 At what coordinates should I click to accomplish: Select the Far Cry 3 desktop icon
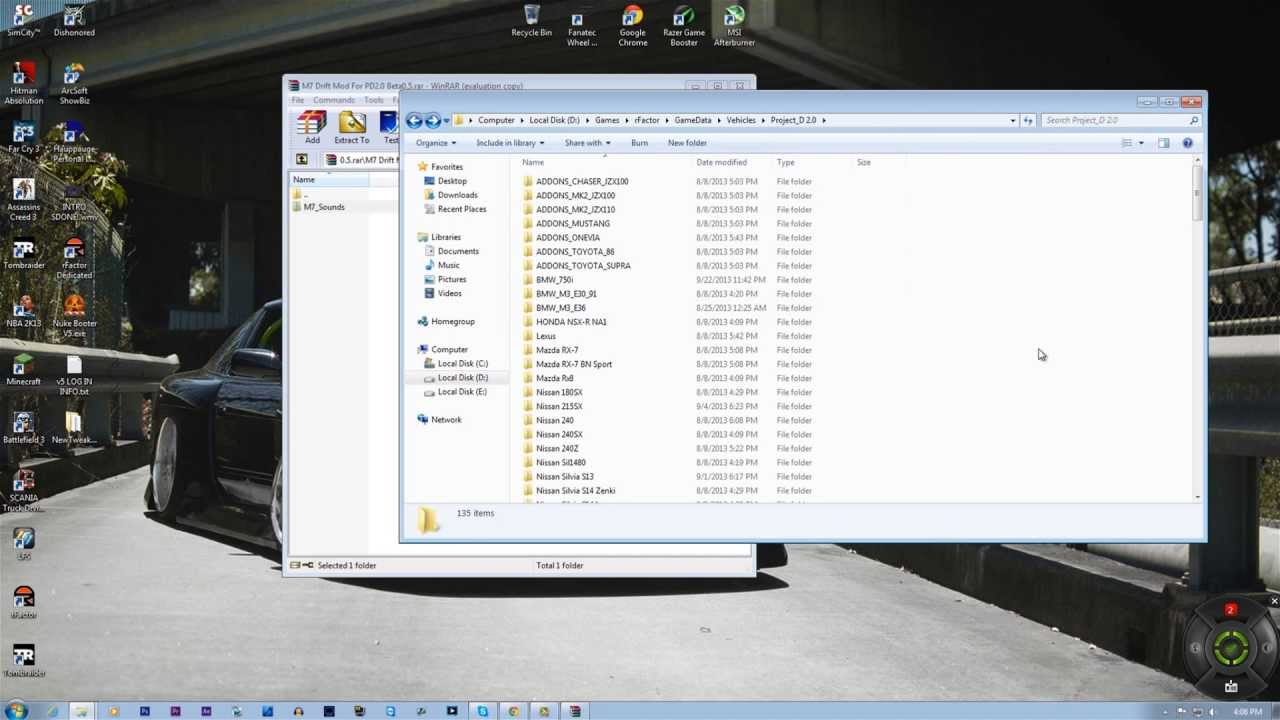24,138
